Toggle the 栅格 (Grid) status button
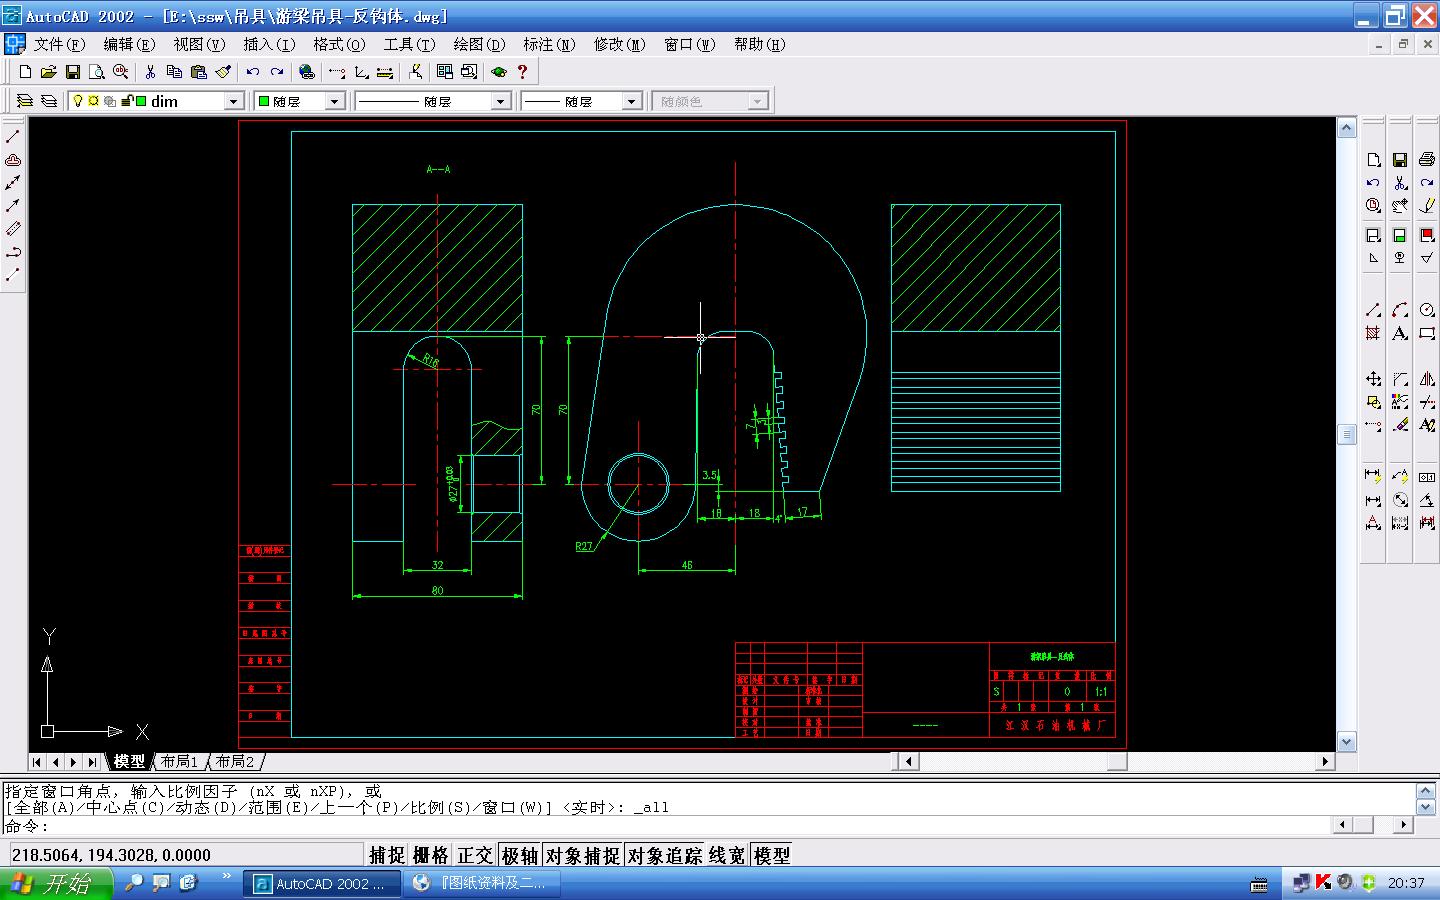The height and width of the screenshot is (900, 1440). (431, 855)
